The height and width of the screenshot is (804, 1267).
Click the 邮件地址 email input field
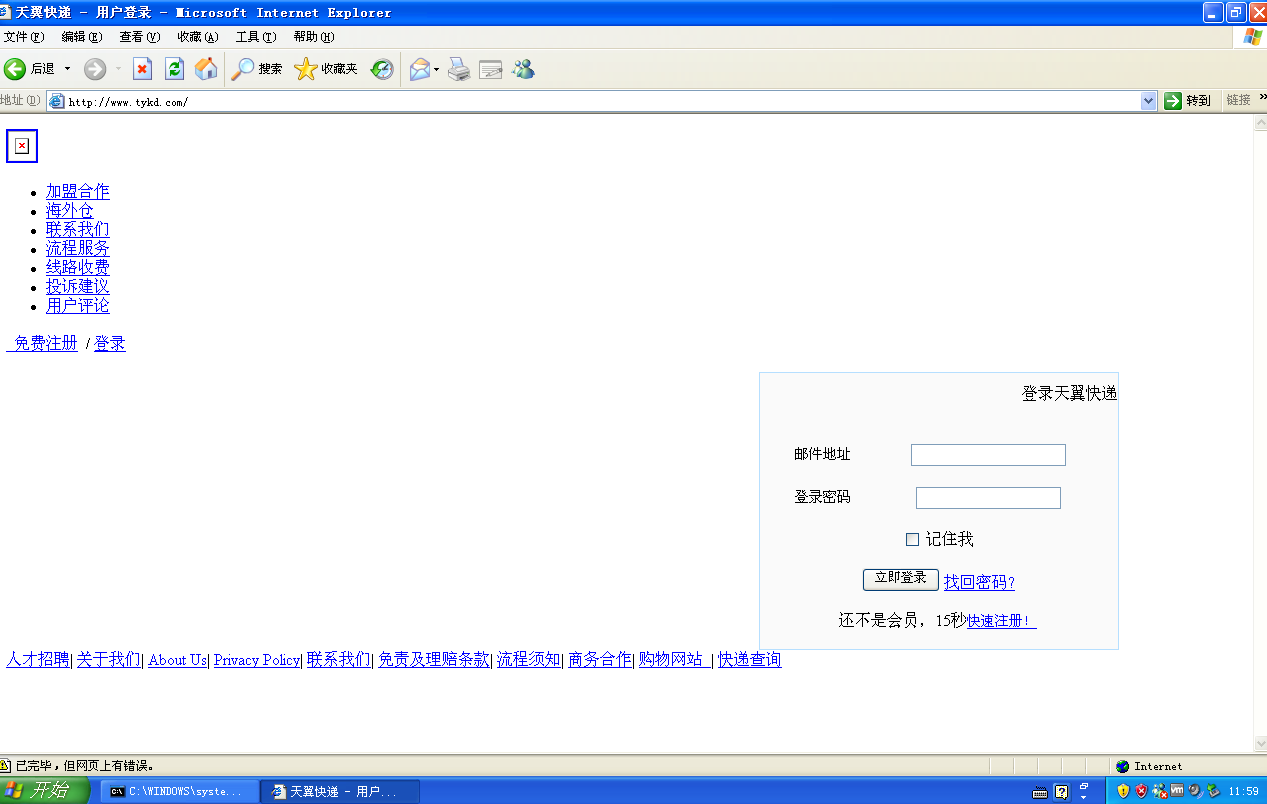(x=987, y=454)
